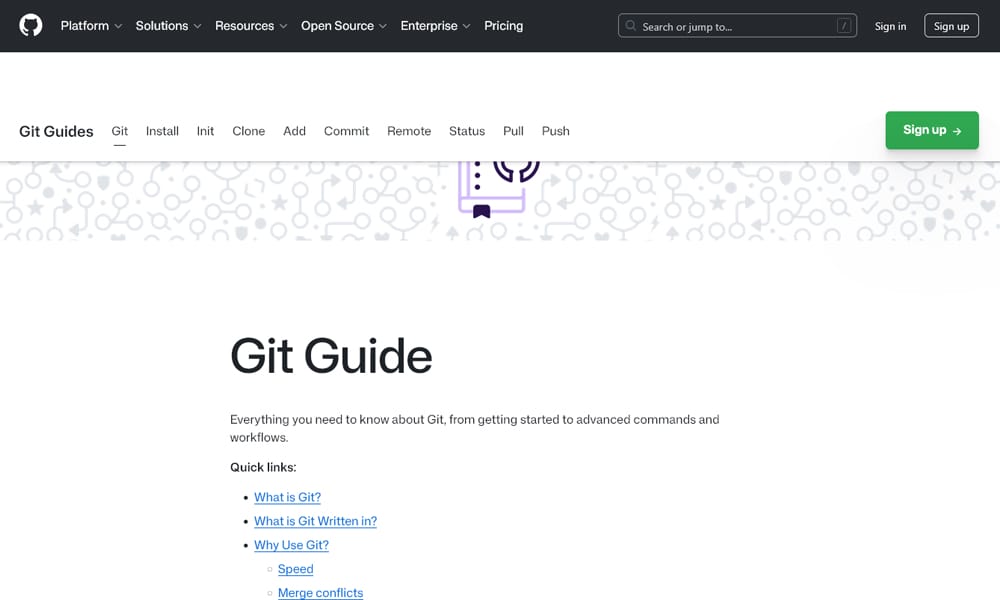The image size is (1000, 600).
Task: Click the Sign in link
Action: tap(890, 26)
